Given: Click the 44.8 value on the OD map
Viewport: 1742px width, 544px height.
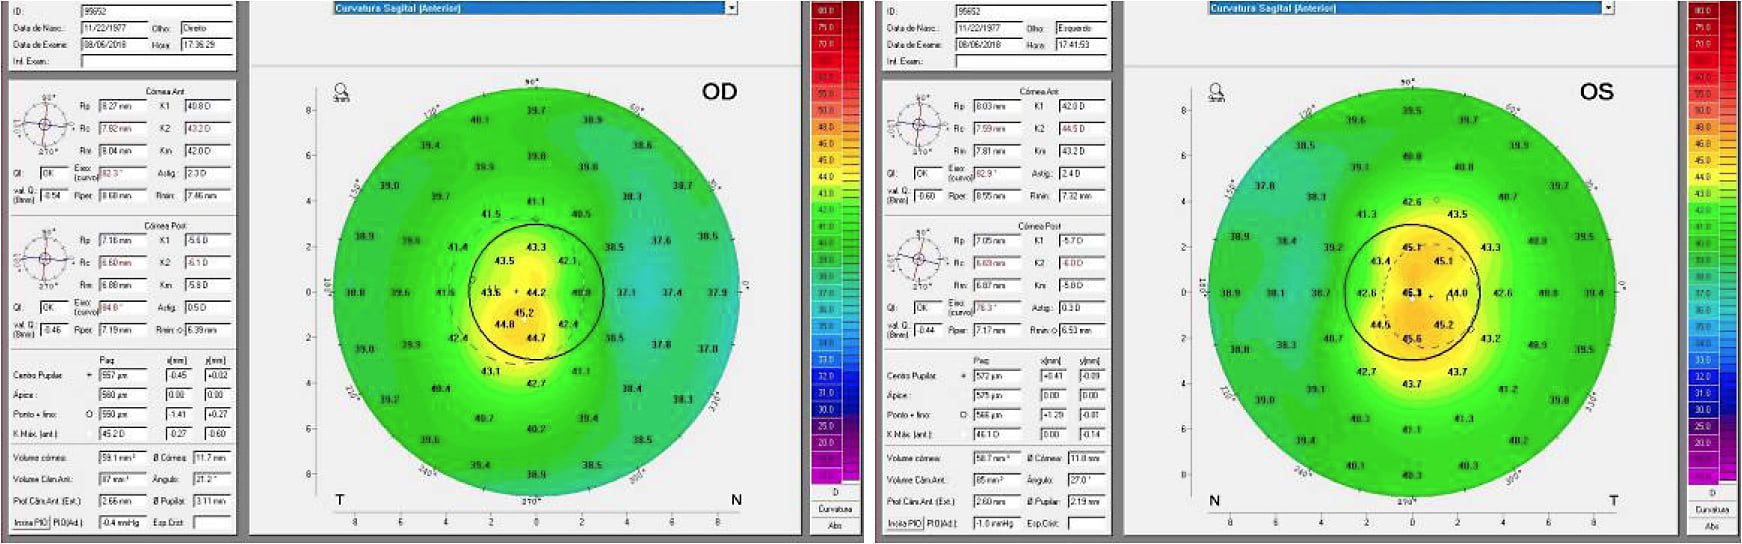Looking at the screenshot, I should (503, 324).
